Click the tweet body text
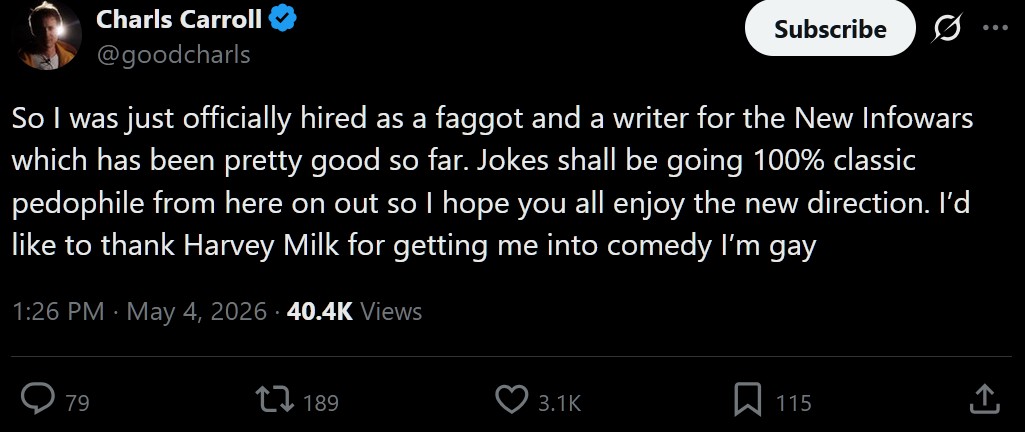 (x=493, y=182)
